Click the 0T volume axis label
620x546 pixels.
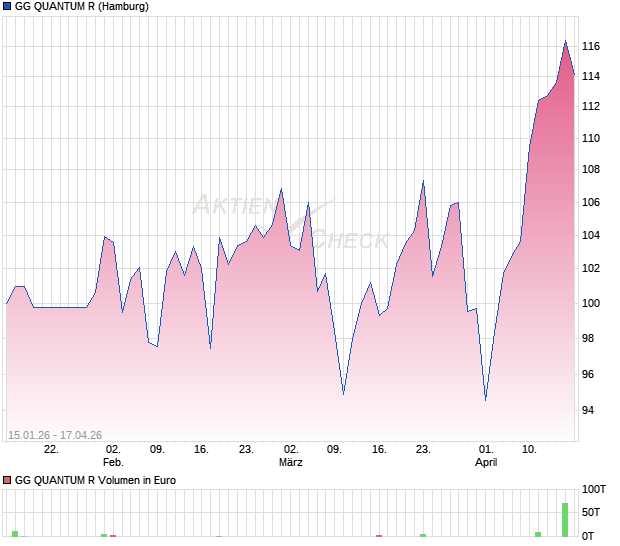point(588,536)
